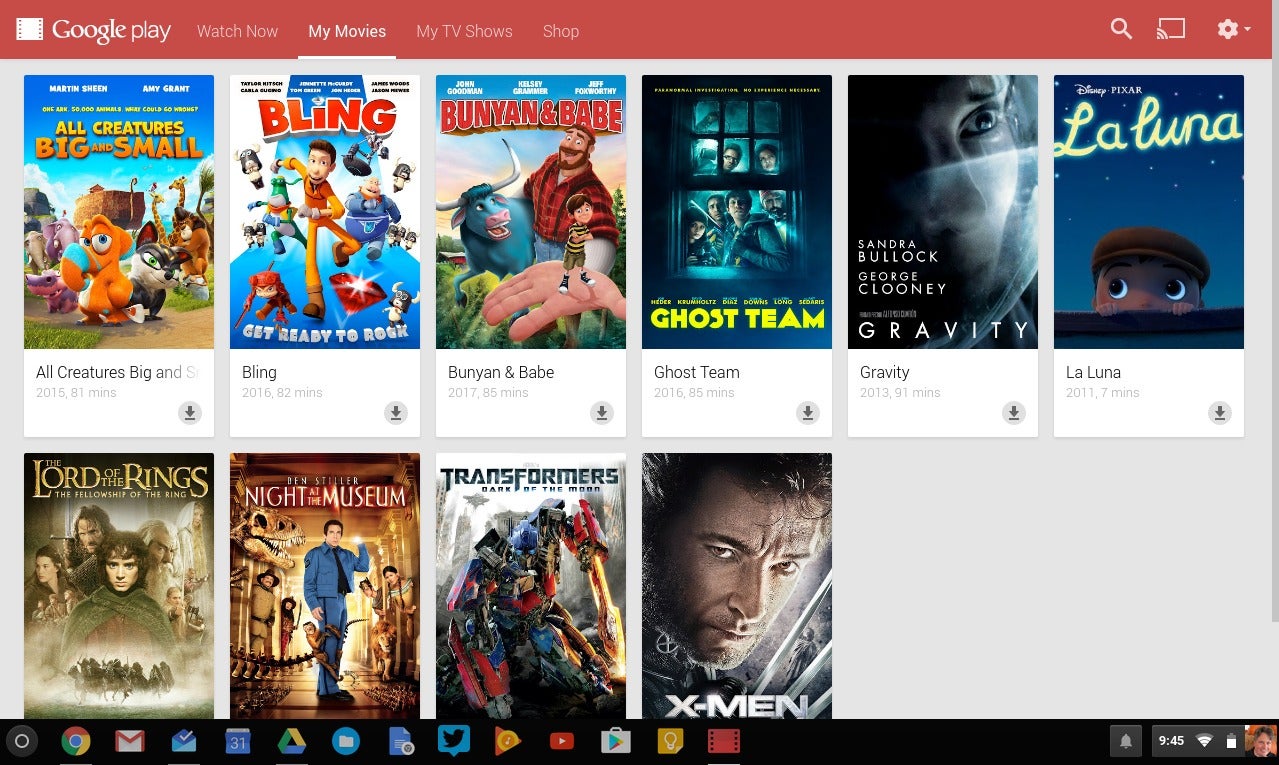
Task: Click the search magnifier icon
Action: click(1121, 30)
